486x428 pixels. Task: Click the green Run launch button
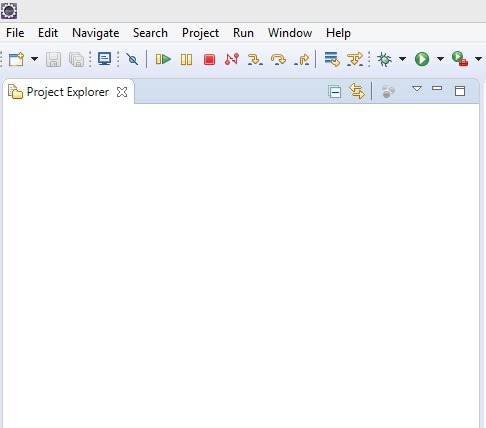[x=422, y=59]
